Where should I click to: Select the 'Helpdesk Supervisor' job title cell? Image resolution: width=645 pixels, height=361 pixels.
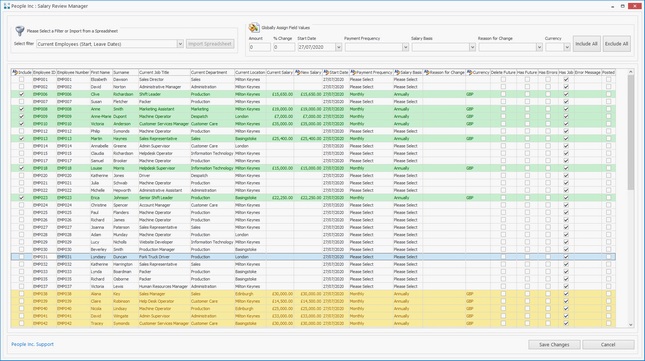[x=164, y=168]
